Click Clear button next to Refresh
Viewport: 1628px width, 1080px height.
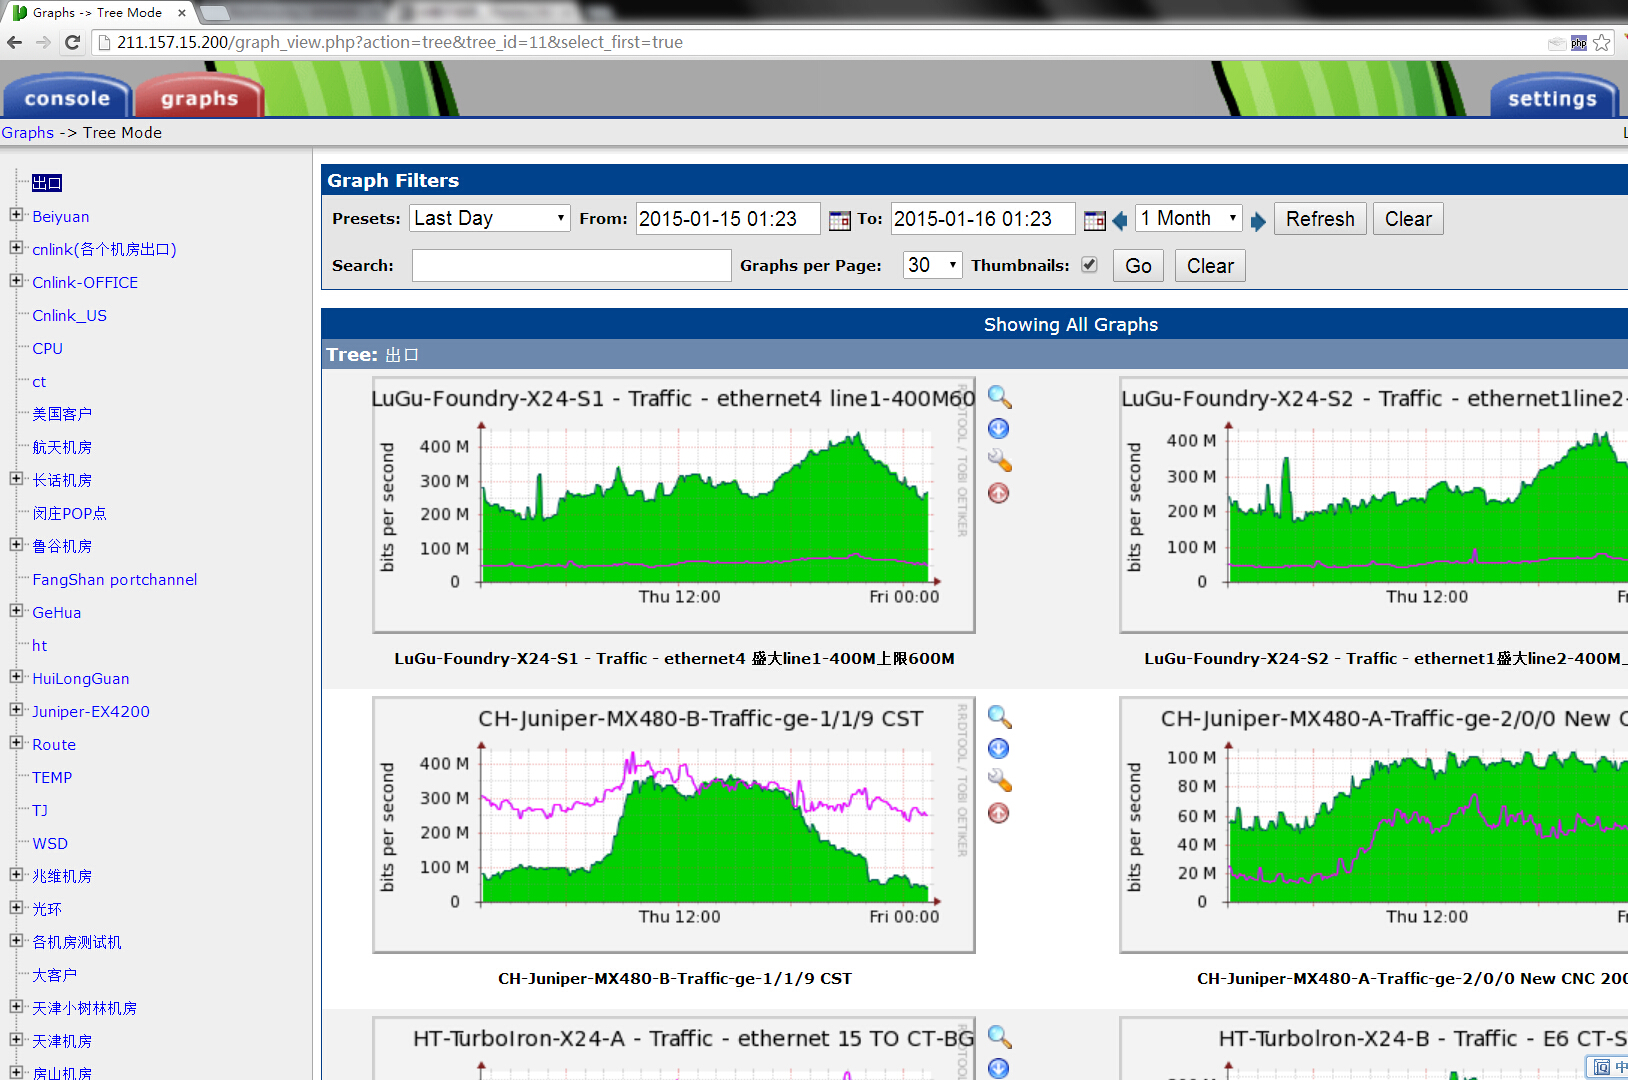tap(1408, 219)
